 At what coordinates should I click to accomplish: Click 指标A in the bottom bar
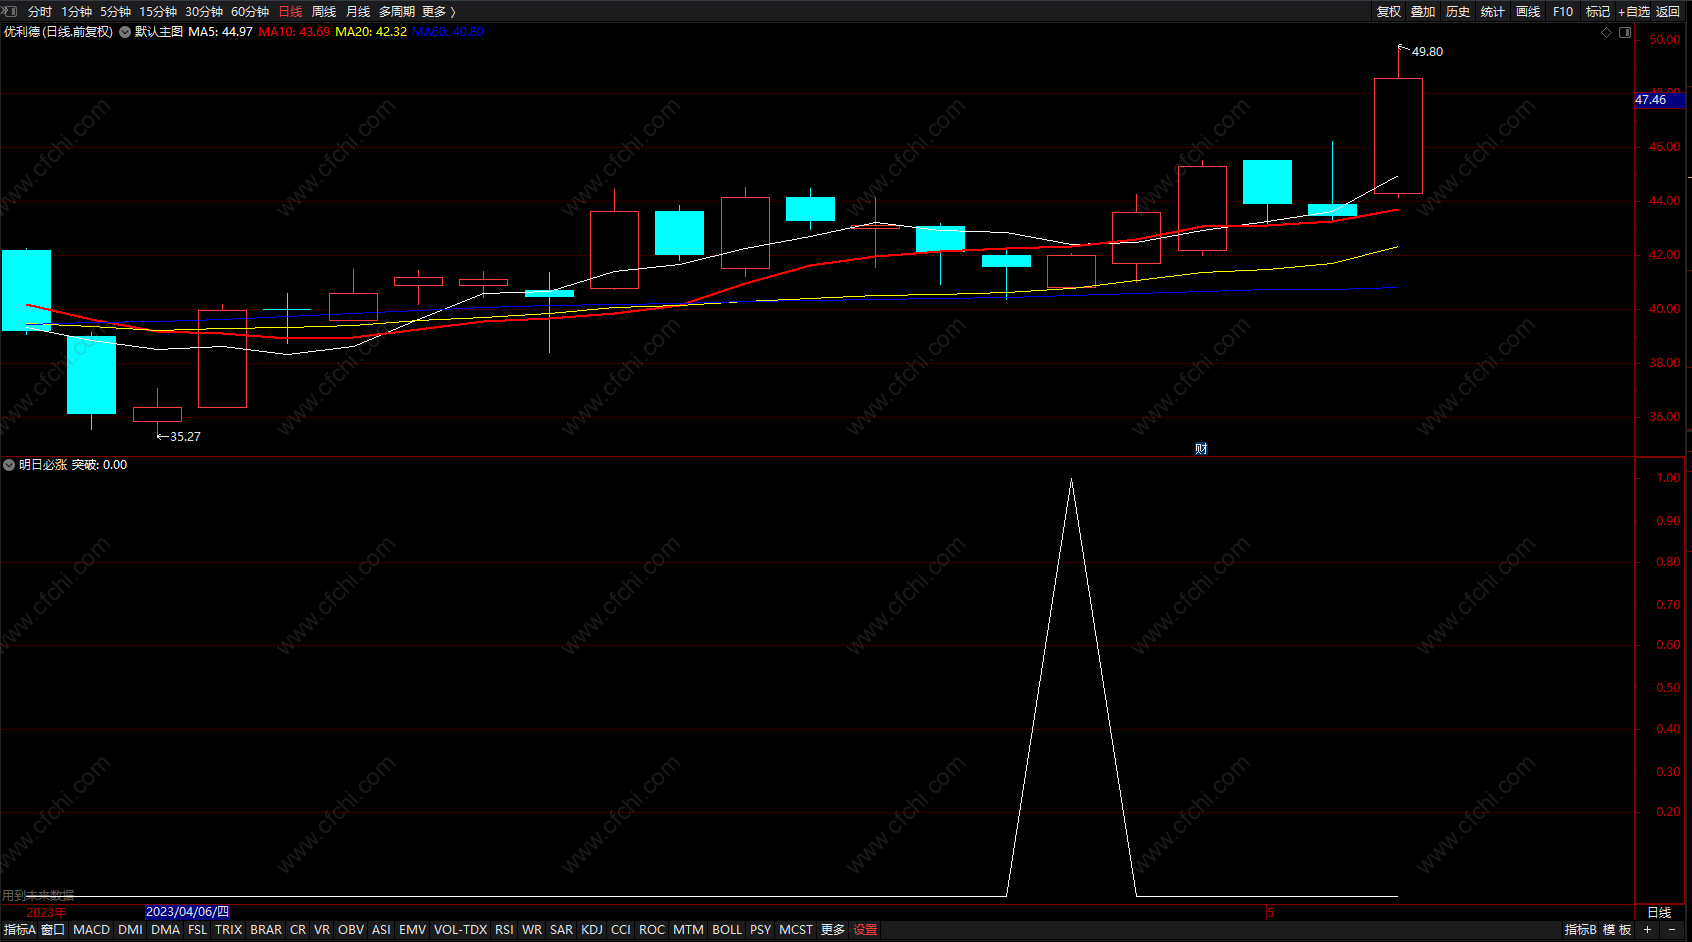pyautogui.click(x=20, y=930)
